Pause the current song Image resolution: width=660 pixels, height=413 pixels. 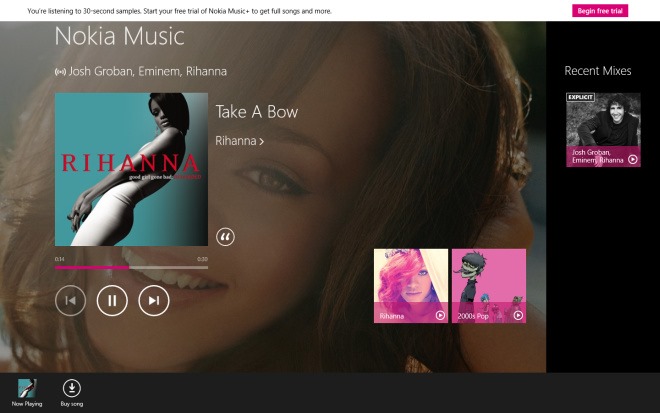[x=112, y=301]
